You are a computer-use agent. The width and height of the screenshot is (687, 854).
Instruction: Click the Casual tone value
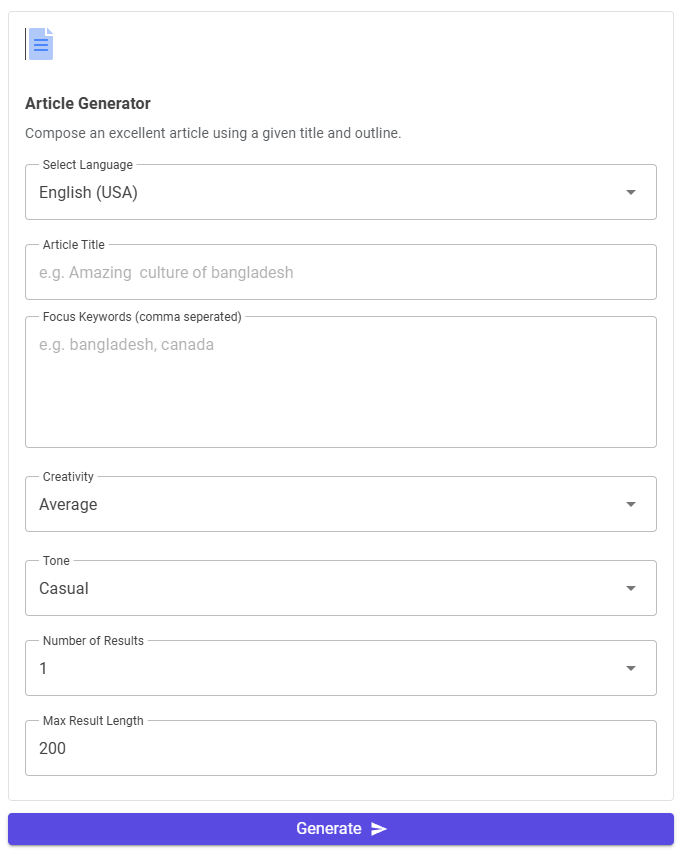[64, 589]
